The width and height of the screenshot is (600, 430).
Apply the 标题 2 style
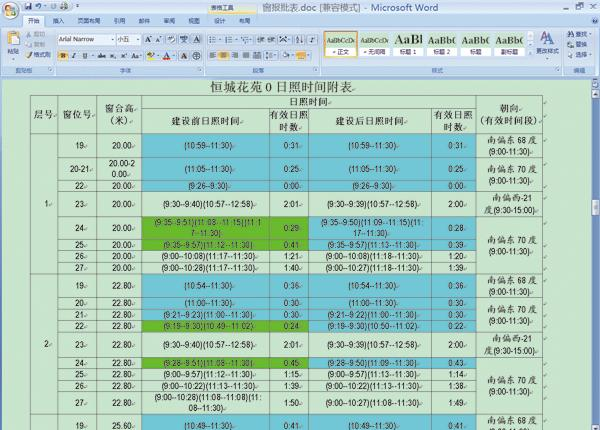coord(442,44)
